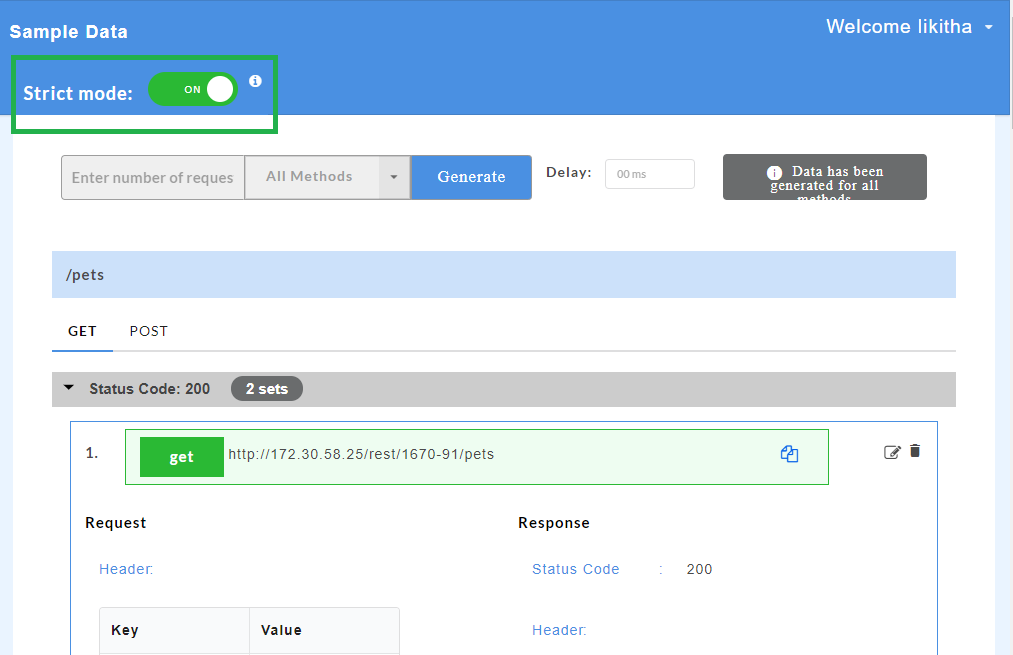Switch to the POST tab

click(x=149, y=331)
